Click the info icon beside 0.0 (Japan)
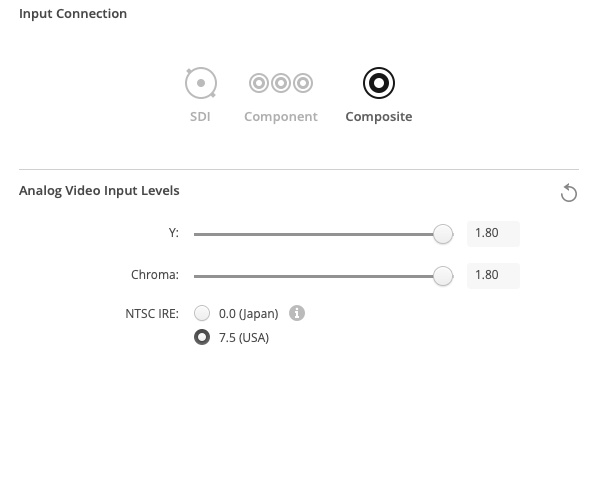 point(296,313)
